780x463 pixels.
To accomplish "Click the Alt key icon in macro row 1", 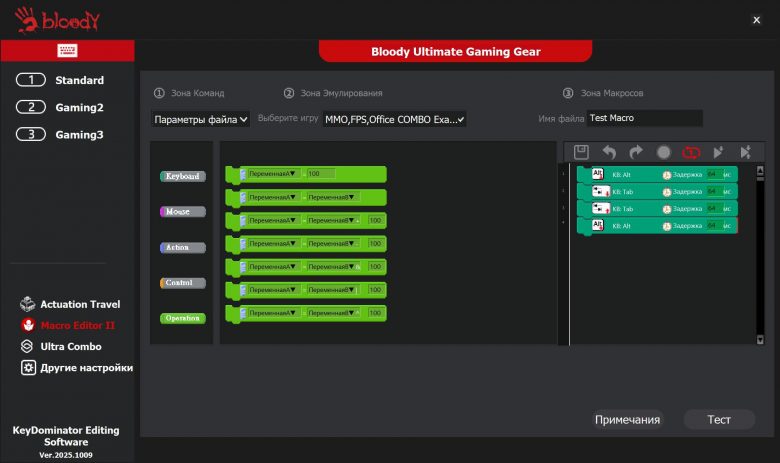I will (597, 174).
